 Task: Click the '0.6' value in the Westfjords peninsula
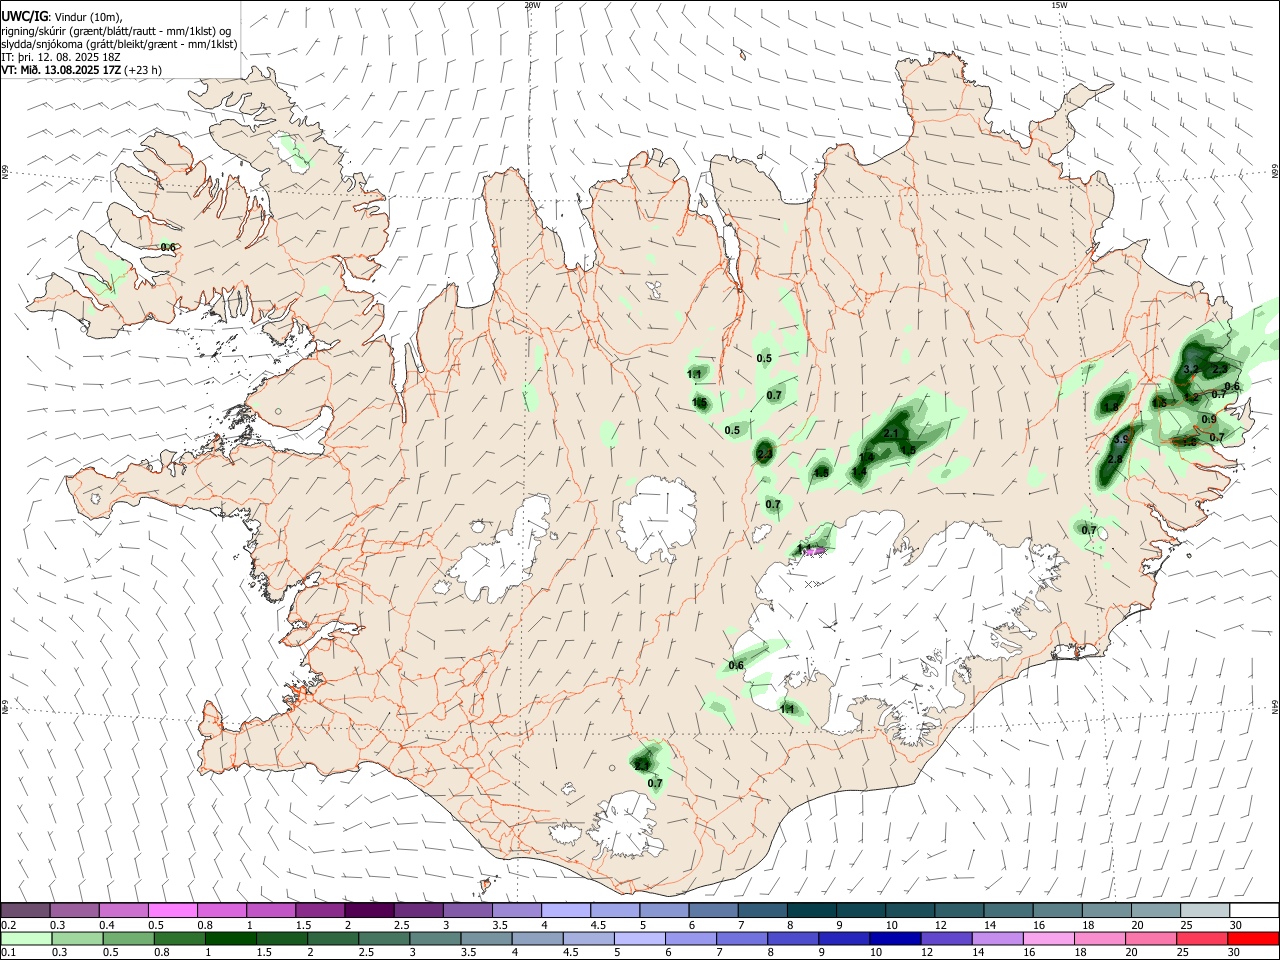[x=168, y=247]
